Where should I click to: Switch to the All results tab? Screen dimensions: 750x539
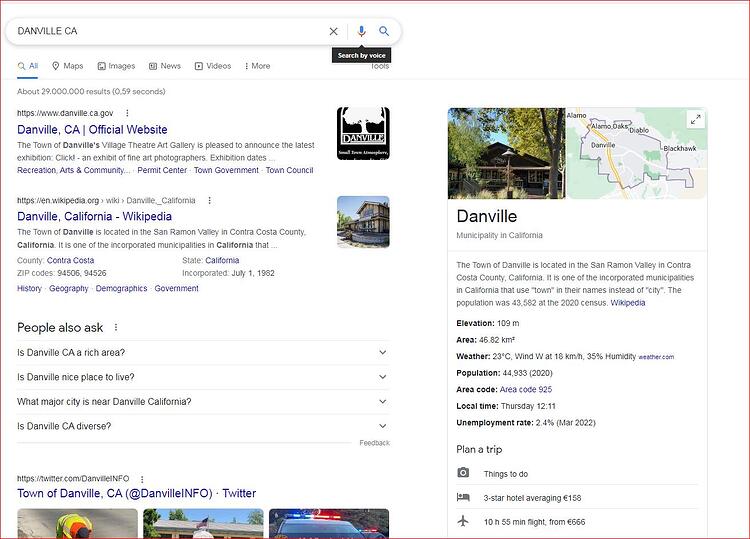click(x=28, y=66)
